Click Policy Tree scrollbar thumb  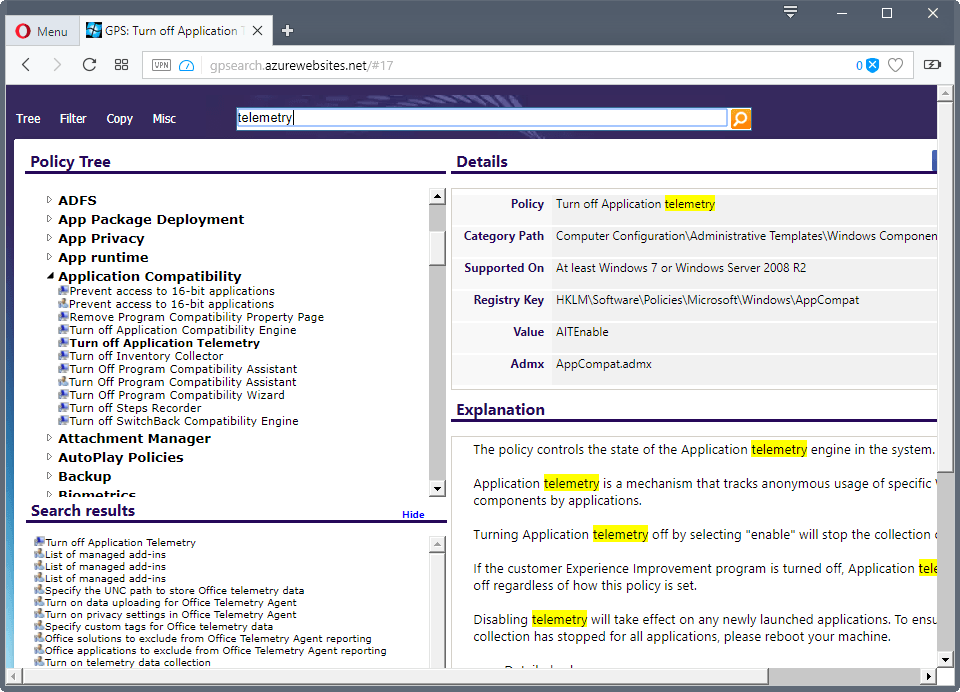tap(437, 248)
